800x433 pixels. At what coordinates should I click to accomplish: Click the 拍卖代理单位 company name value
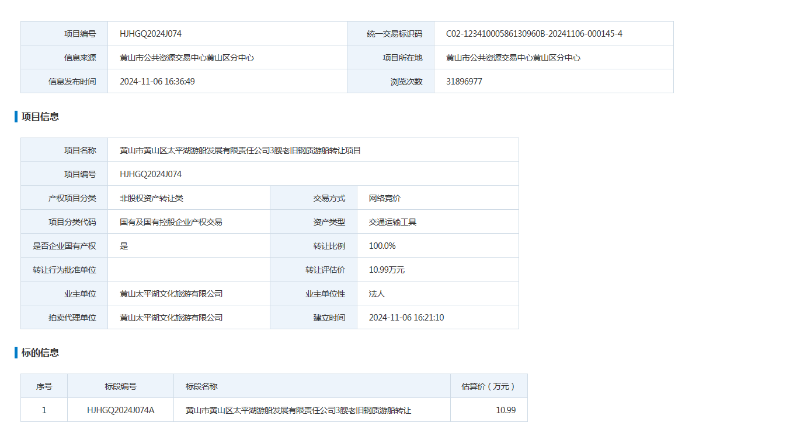(171, 318)
